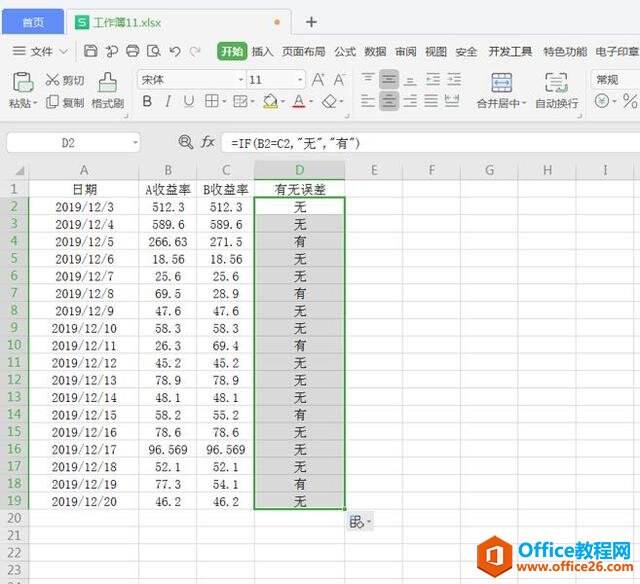Toggle vertical middle alignment

click(389, 79)
